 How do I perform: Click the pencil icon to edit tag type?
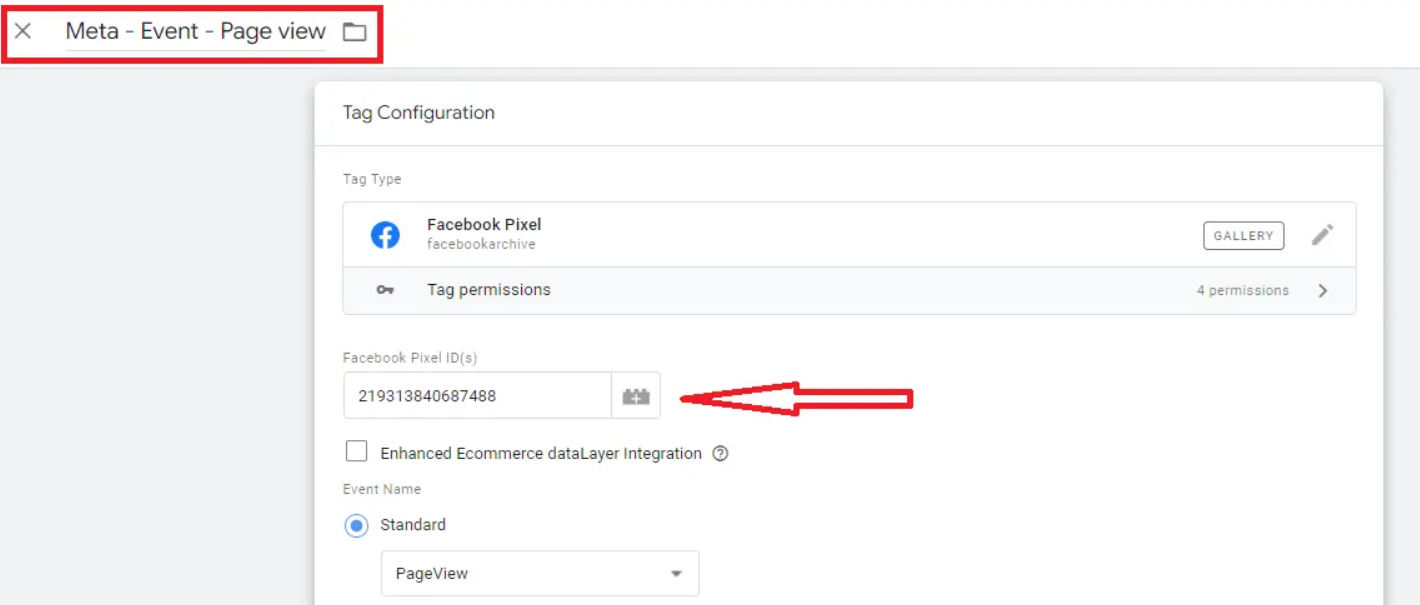click(x=1322, y=234)
